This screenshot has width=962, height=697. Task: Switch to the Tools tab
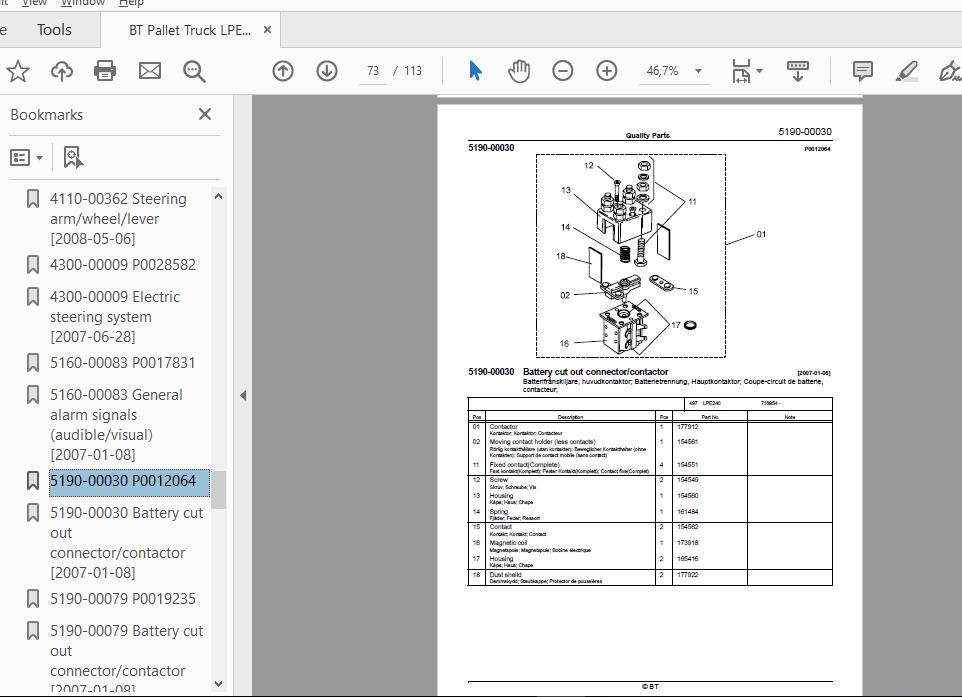(x=54, y=30)
